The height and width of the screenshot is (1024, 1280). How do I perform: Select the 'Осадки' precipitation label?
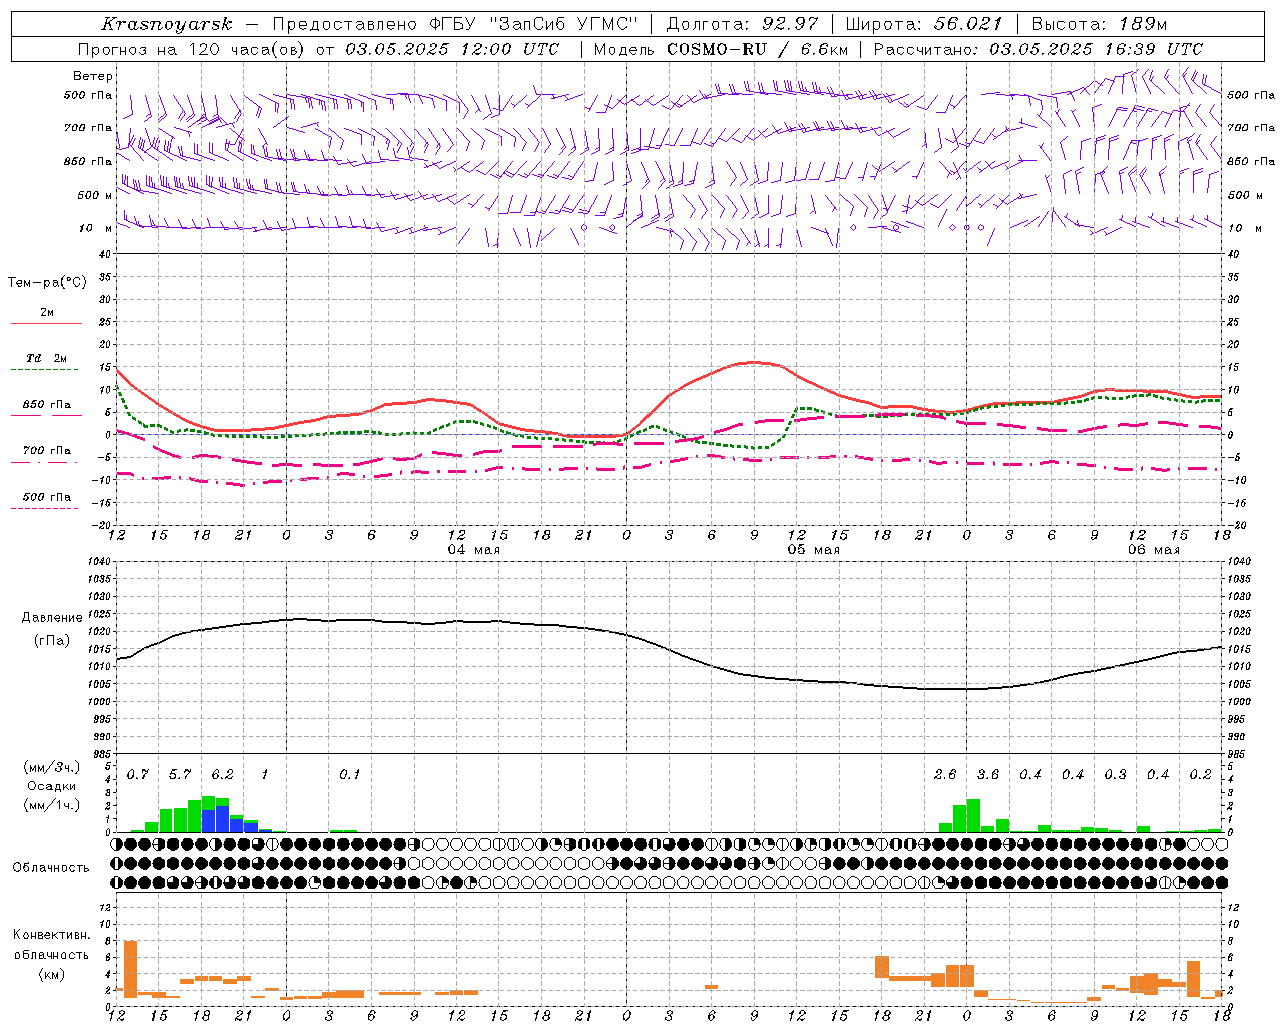tap(52, 786)
